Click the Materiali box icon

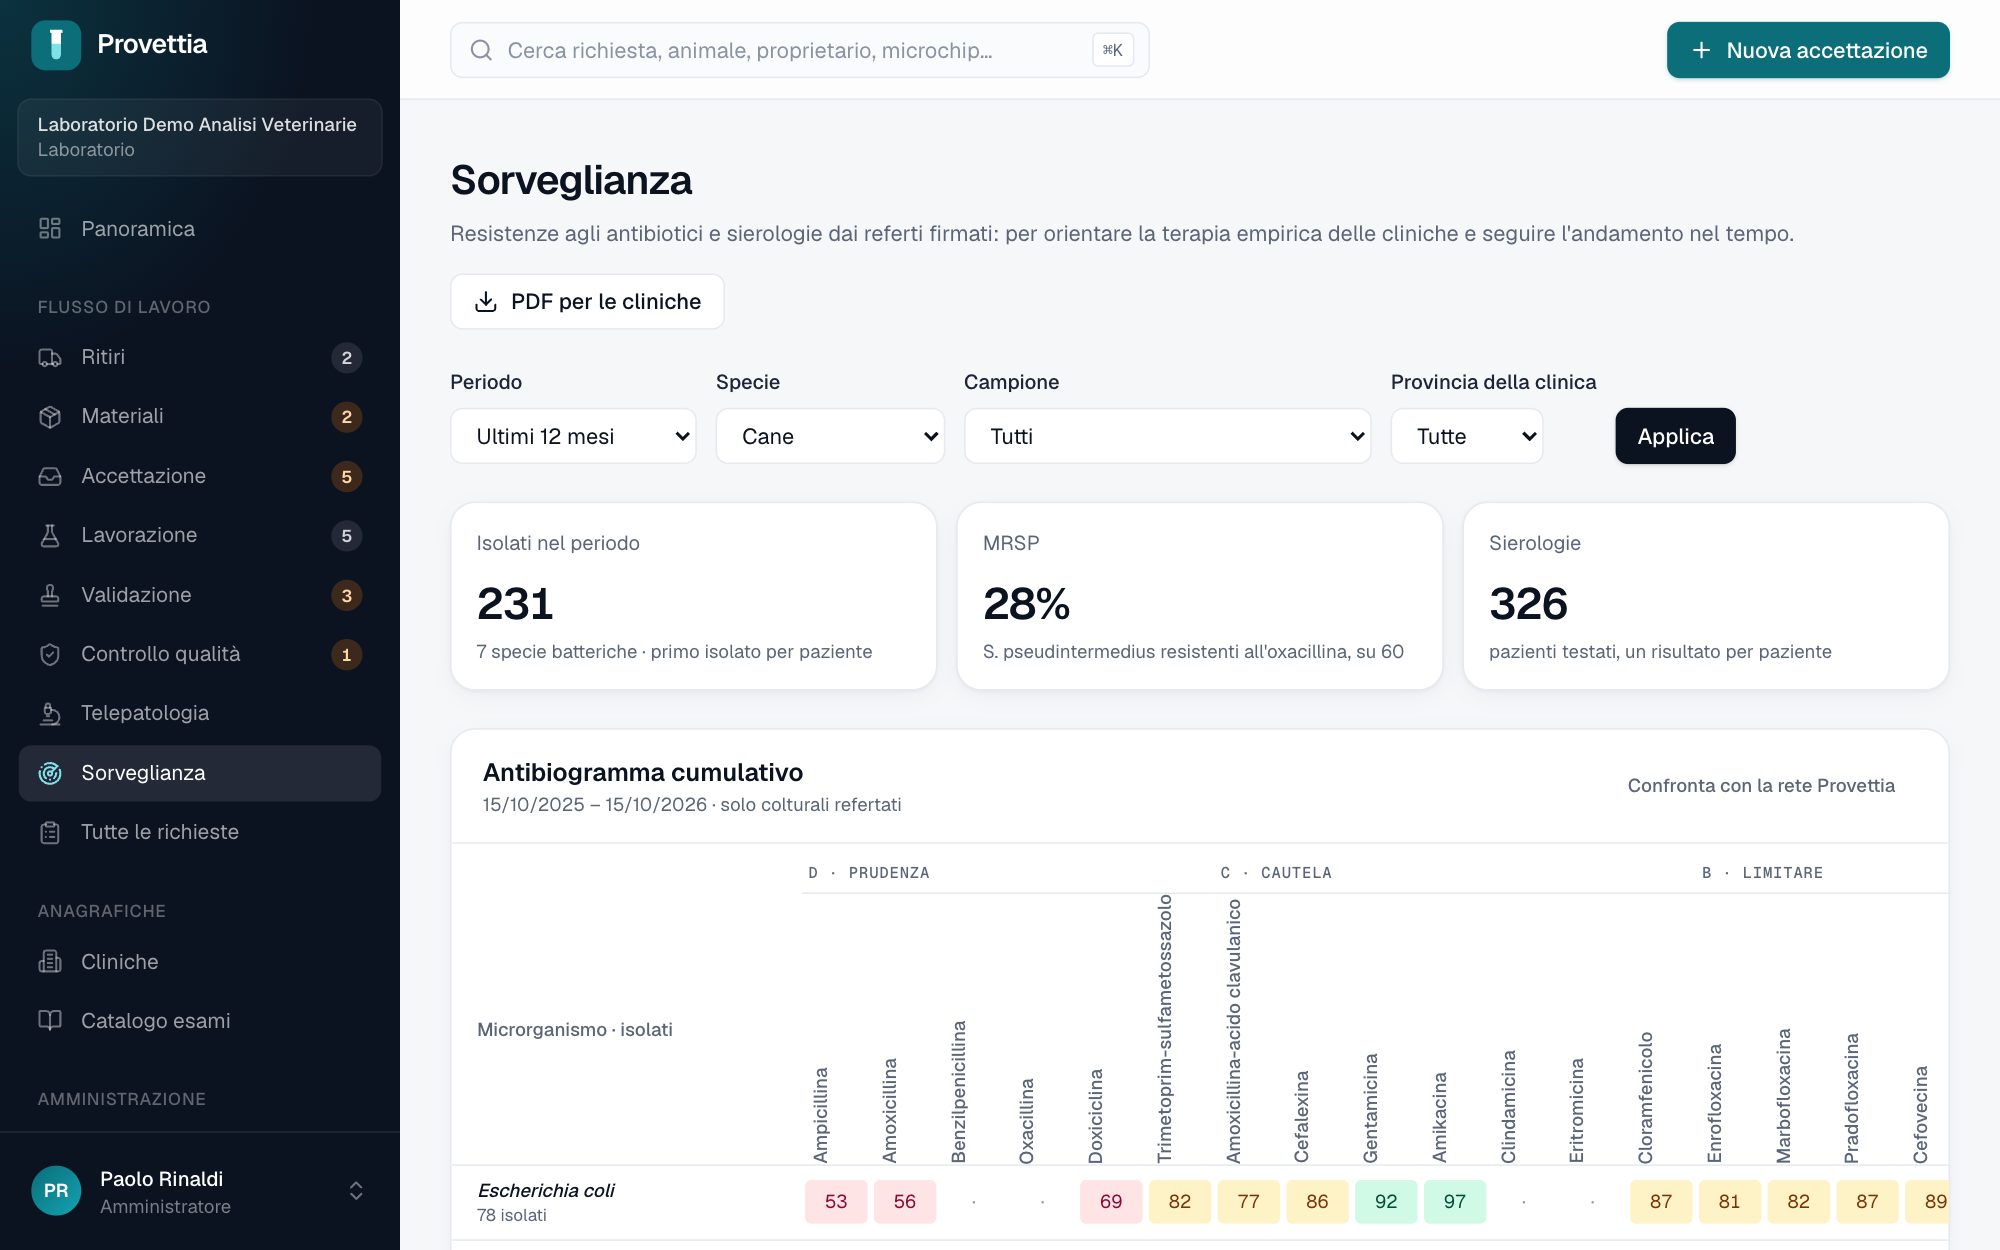pyautogui.click(x=50, y=416)
